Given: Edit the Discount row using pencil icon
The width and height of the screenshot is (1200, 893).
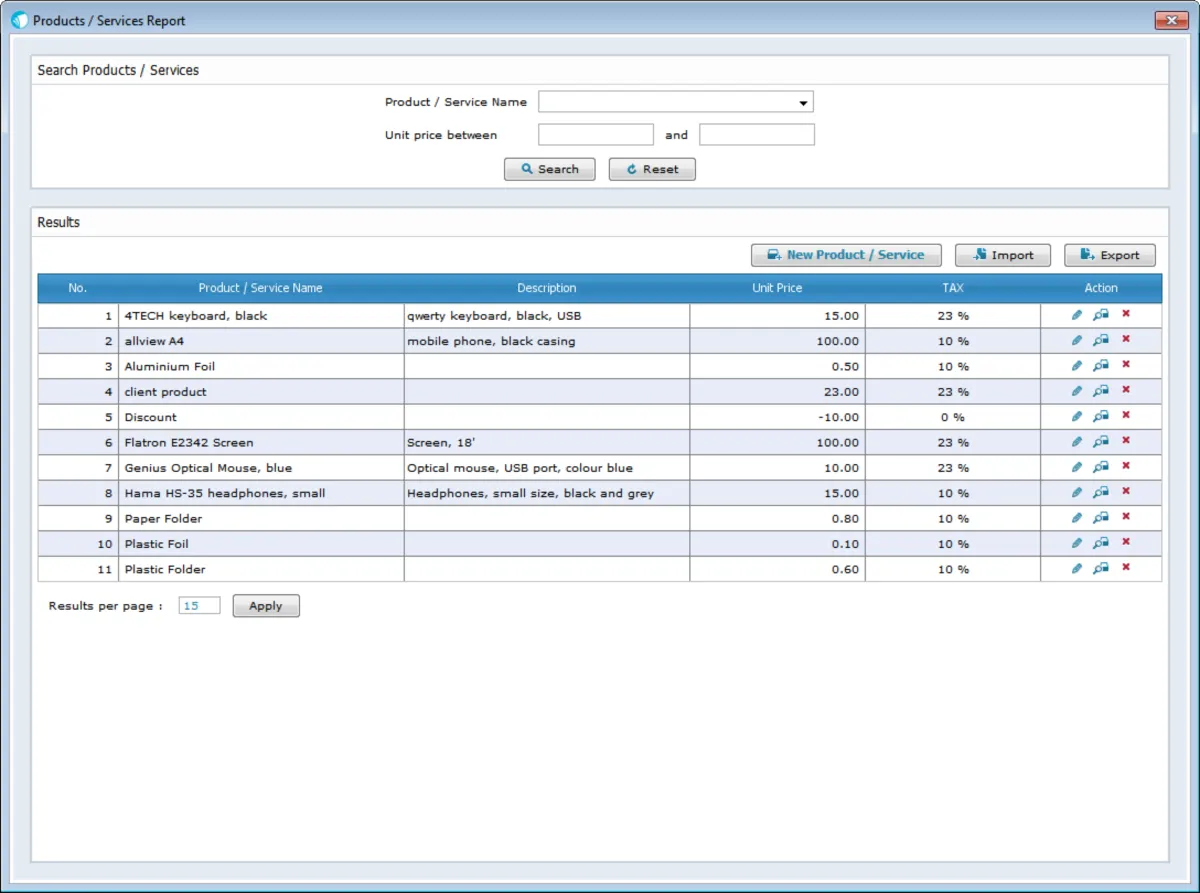Looking at the screenshot, I should tap(1077, 417).
